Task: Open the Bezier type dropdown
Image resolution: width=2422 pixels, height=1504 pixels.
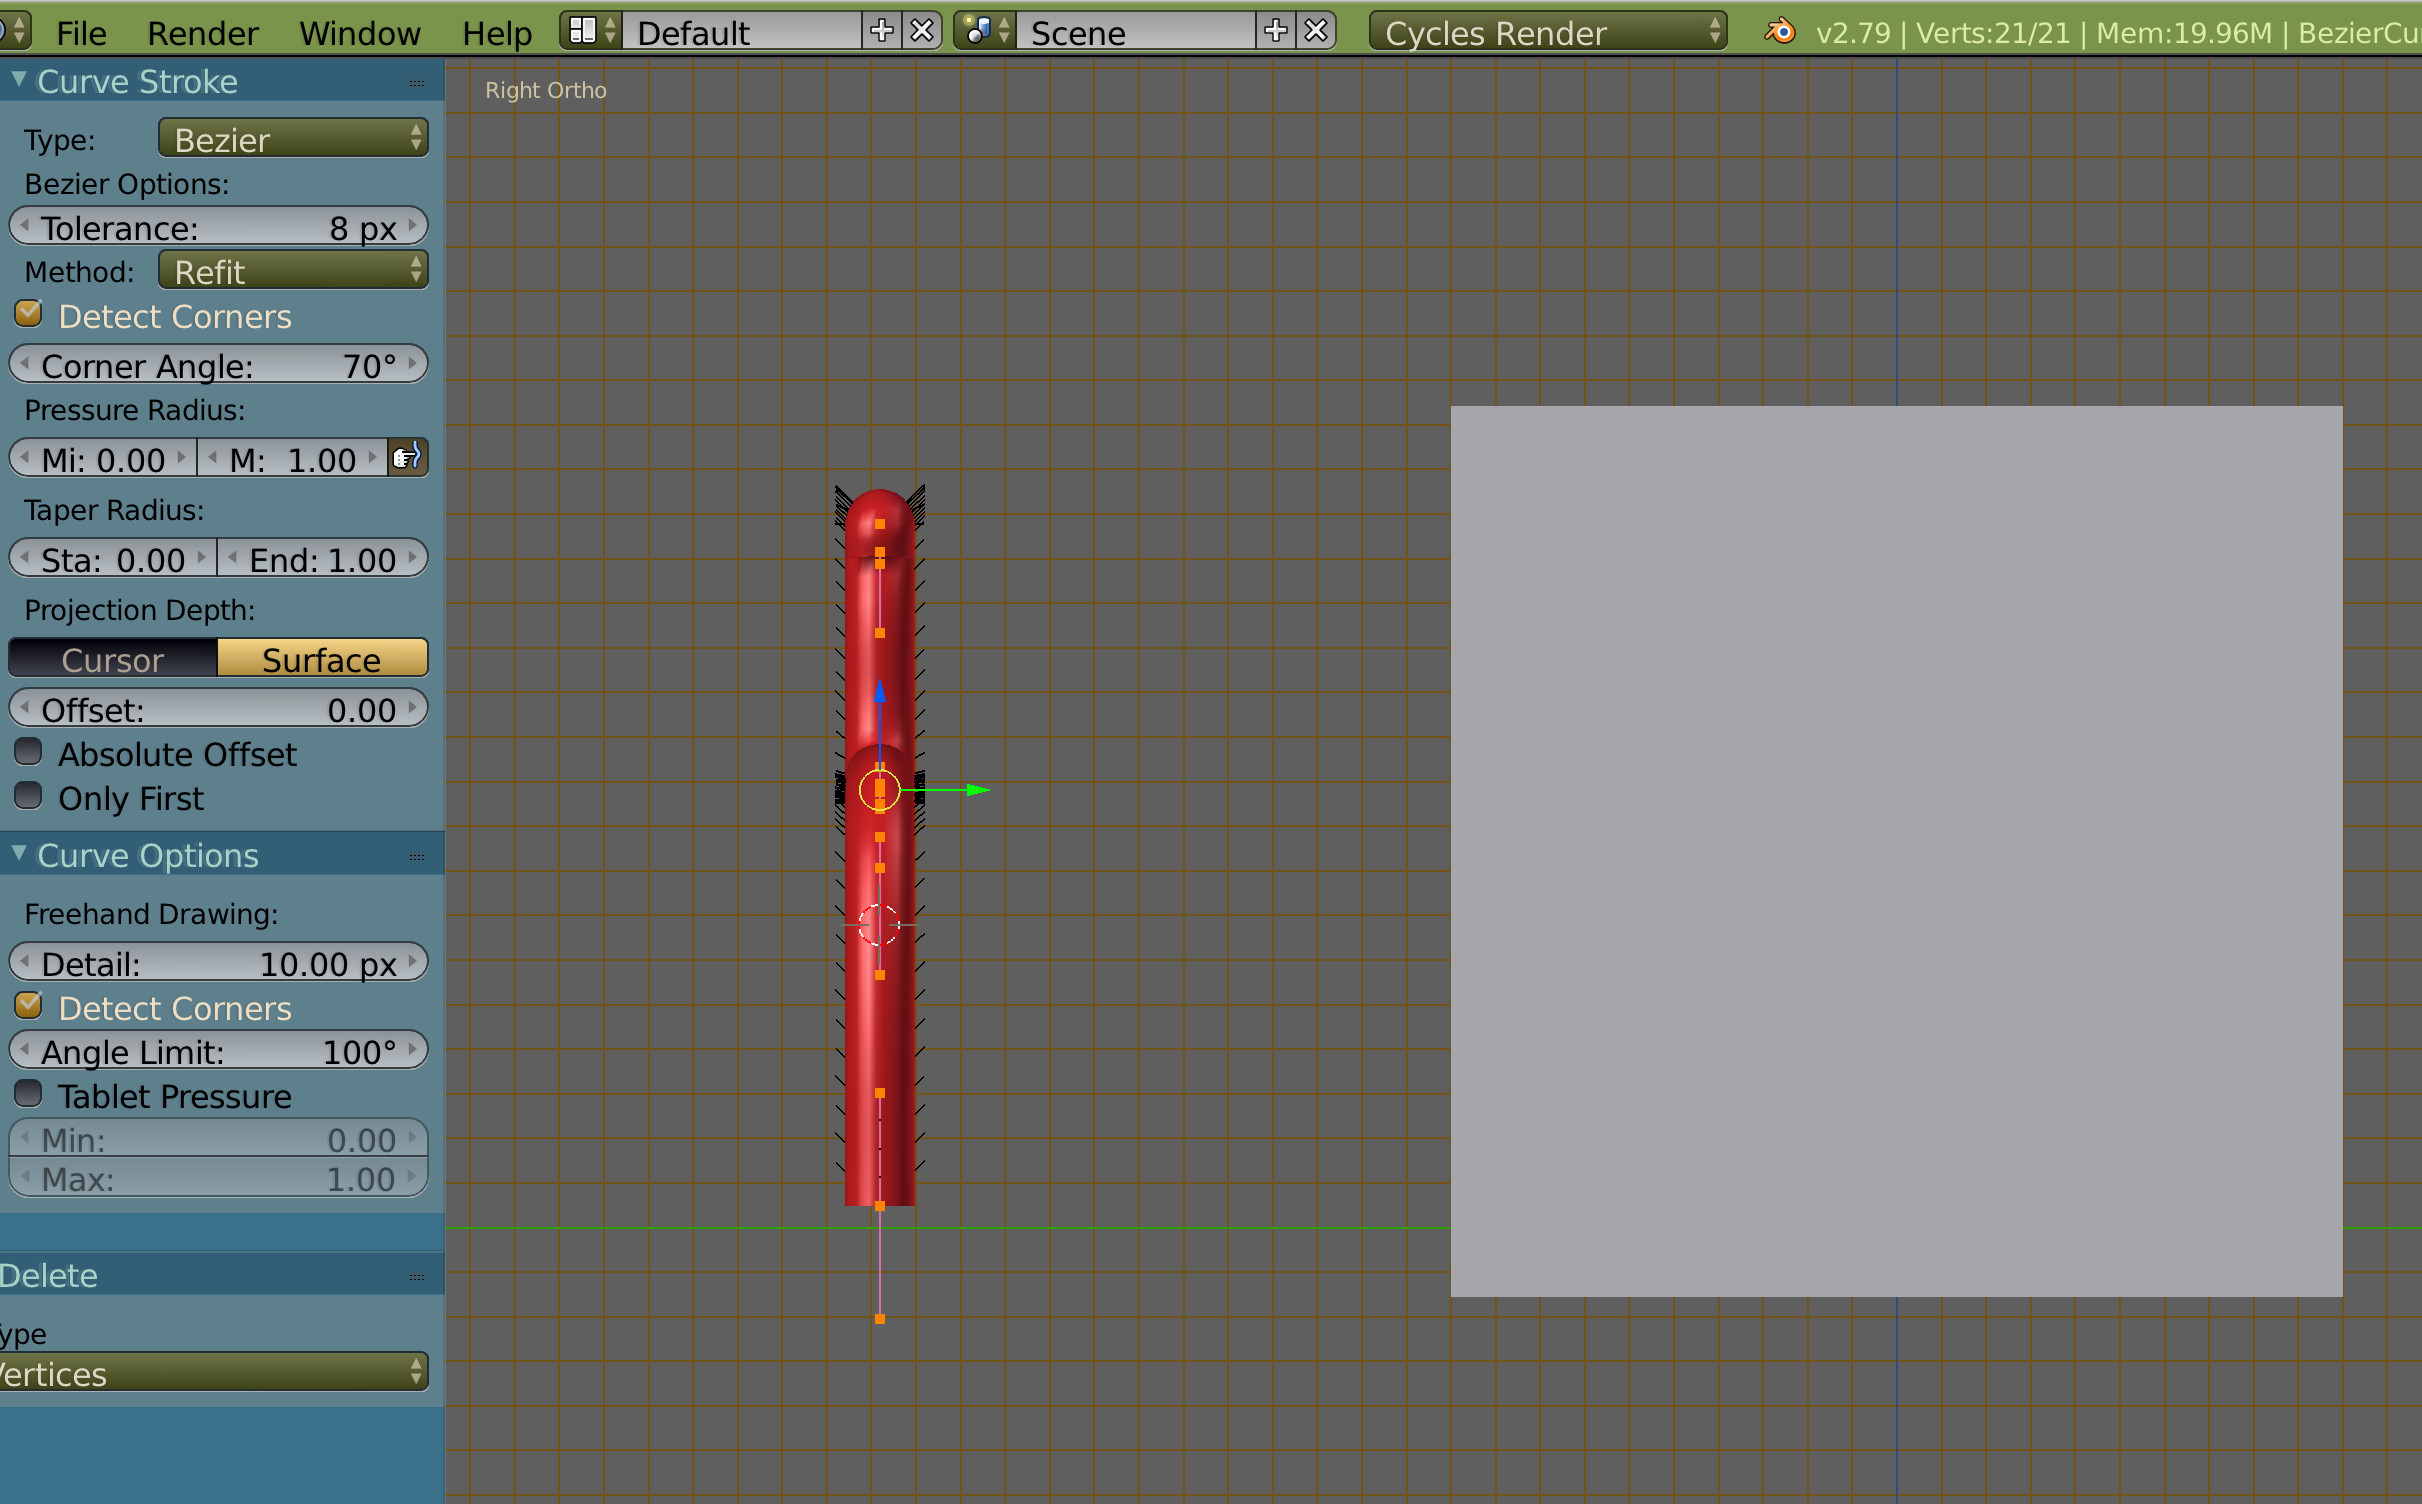Action: pyautogui.click(x=293, y=139)
